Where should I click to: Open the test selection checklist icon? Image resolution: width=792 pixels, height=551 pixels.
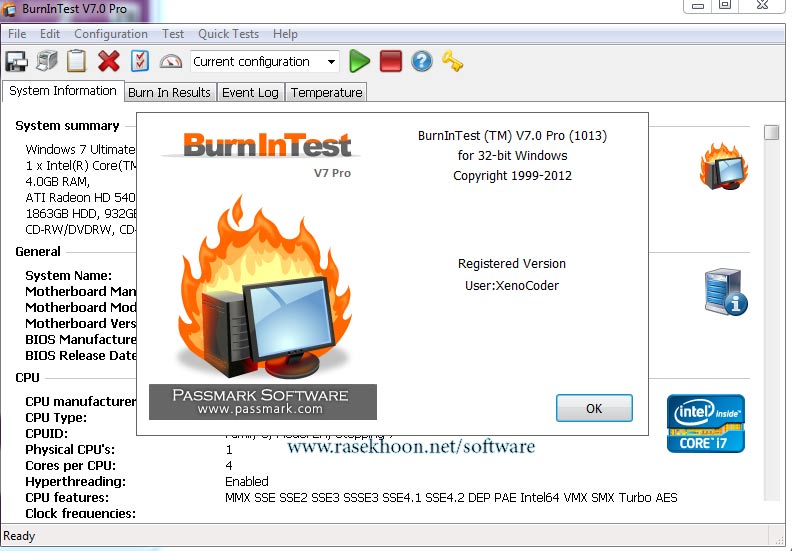coord(139,61)
